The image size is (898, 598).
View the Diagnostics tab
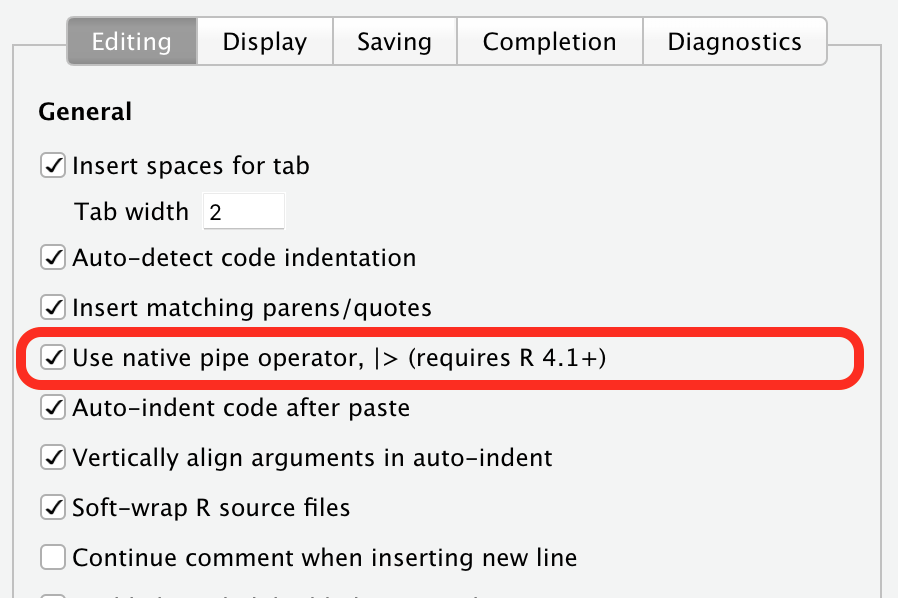click(735, 41)
